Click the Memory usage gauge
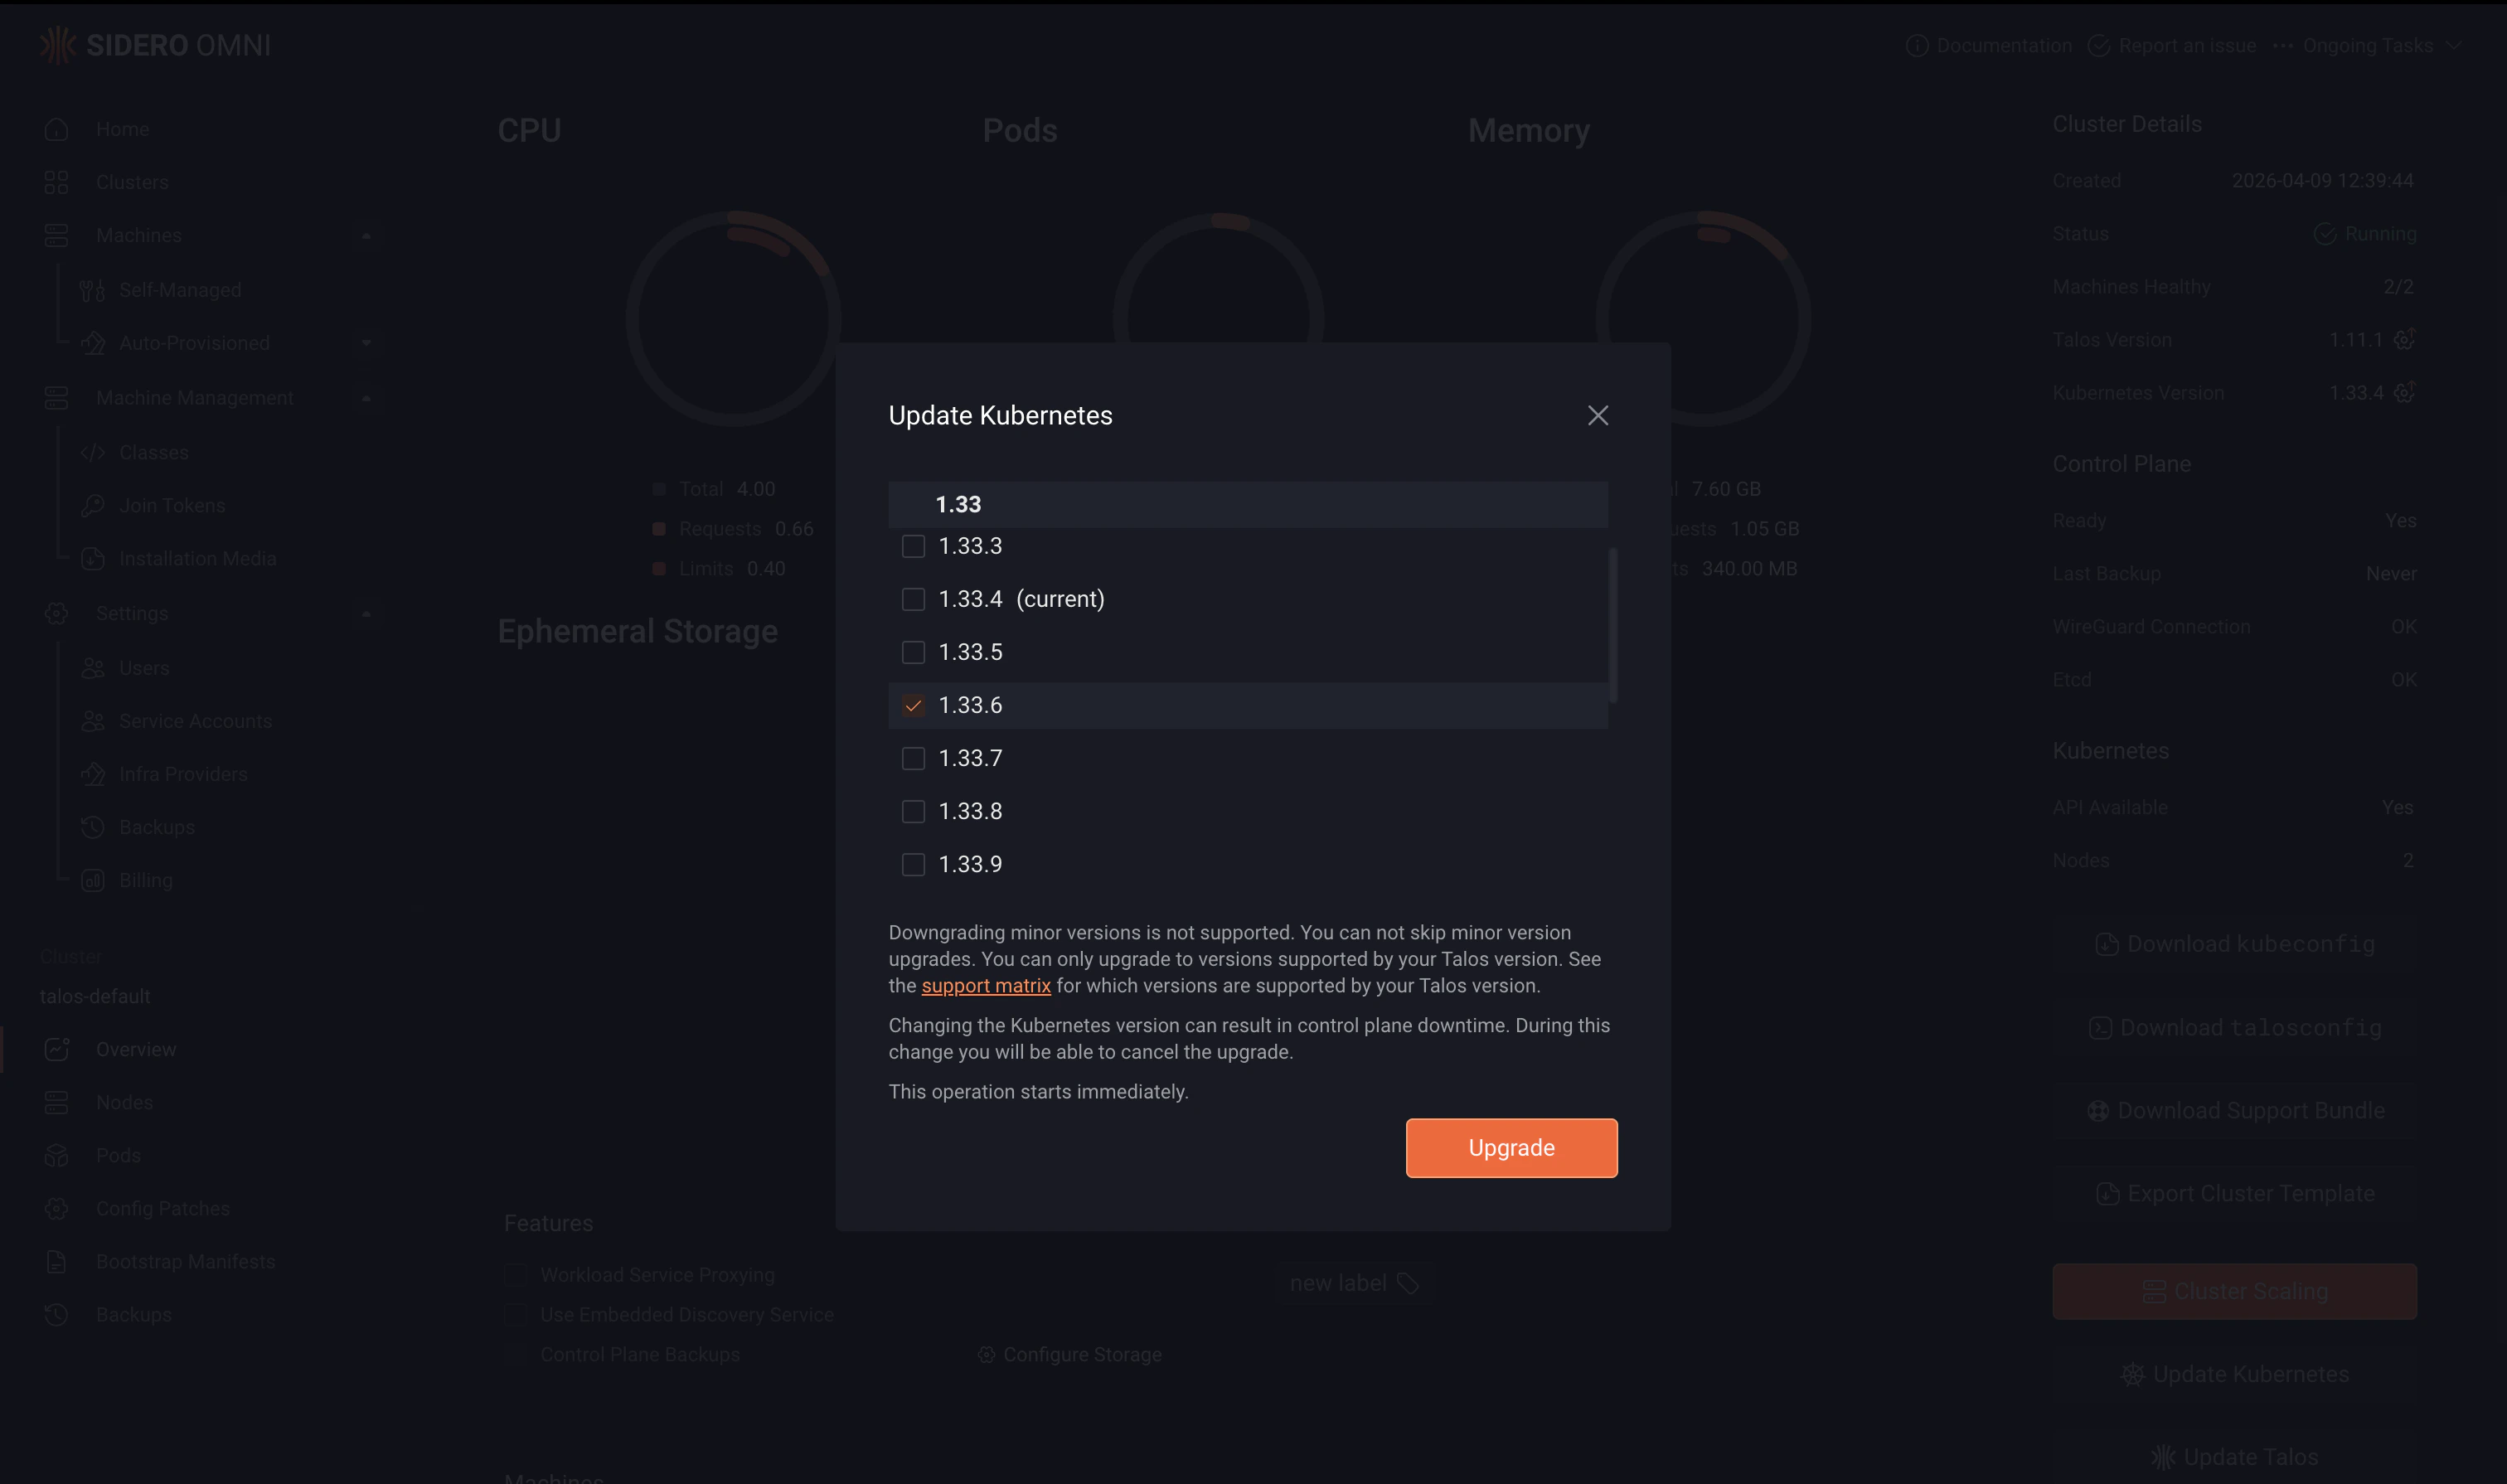The height and width of the screenshot is (1484, 2507). (1703, 319)
